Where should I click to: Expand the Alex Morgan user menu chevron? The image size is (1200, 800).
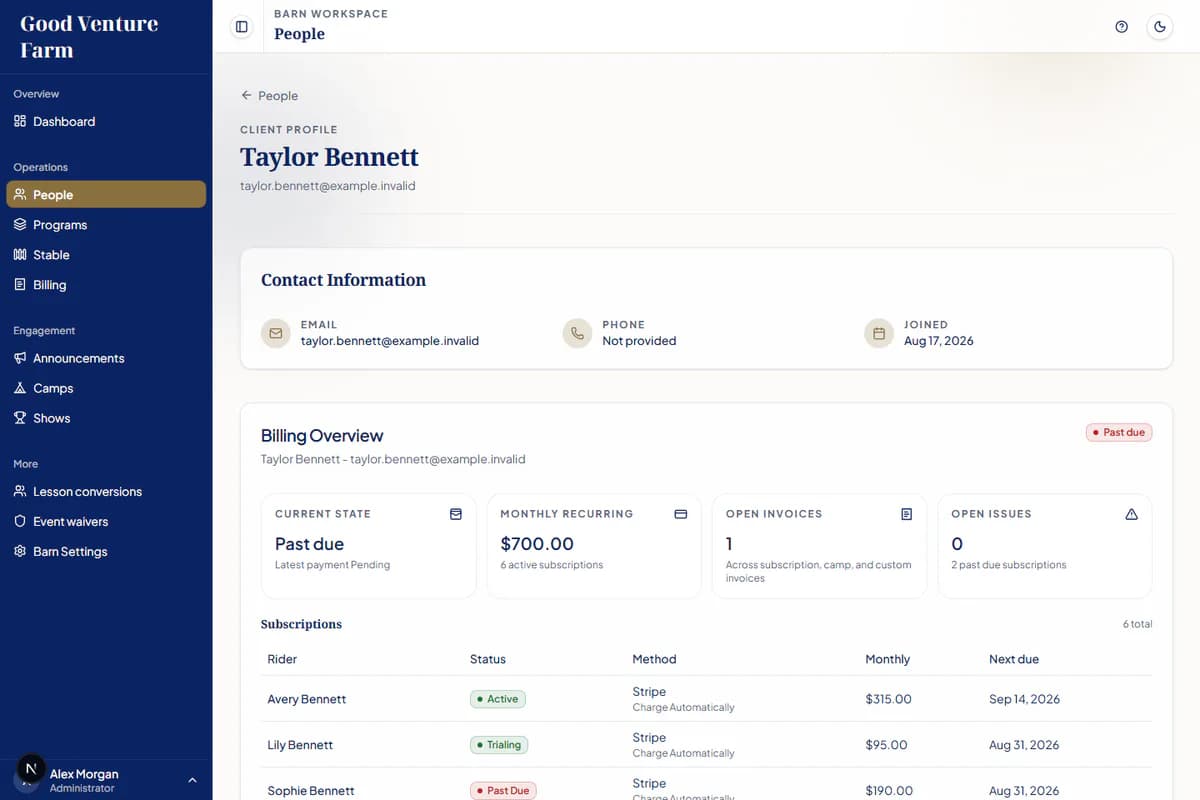pos(193,780)
